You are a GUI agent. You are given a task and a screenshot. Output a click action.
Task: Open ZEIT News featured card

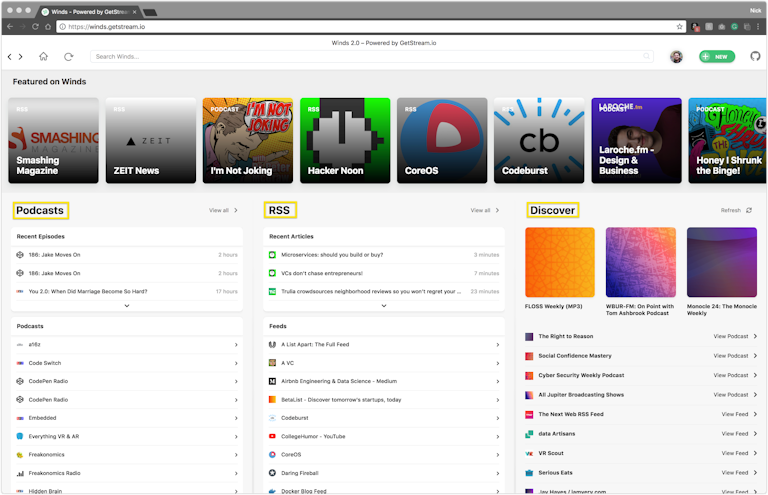click(151, 141)
